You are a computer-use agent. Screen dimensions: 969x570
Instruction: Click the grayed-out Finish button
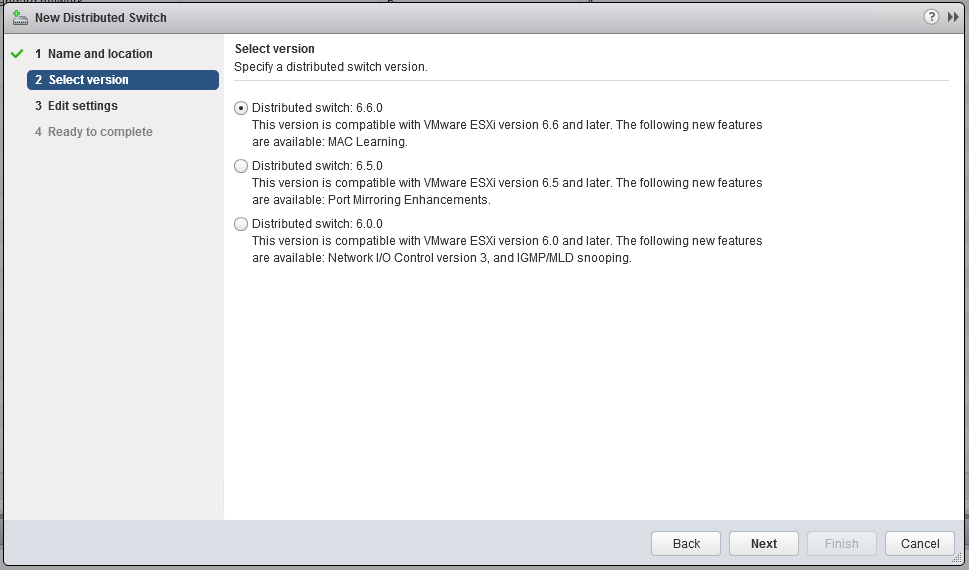(x=842, y=543)
